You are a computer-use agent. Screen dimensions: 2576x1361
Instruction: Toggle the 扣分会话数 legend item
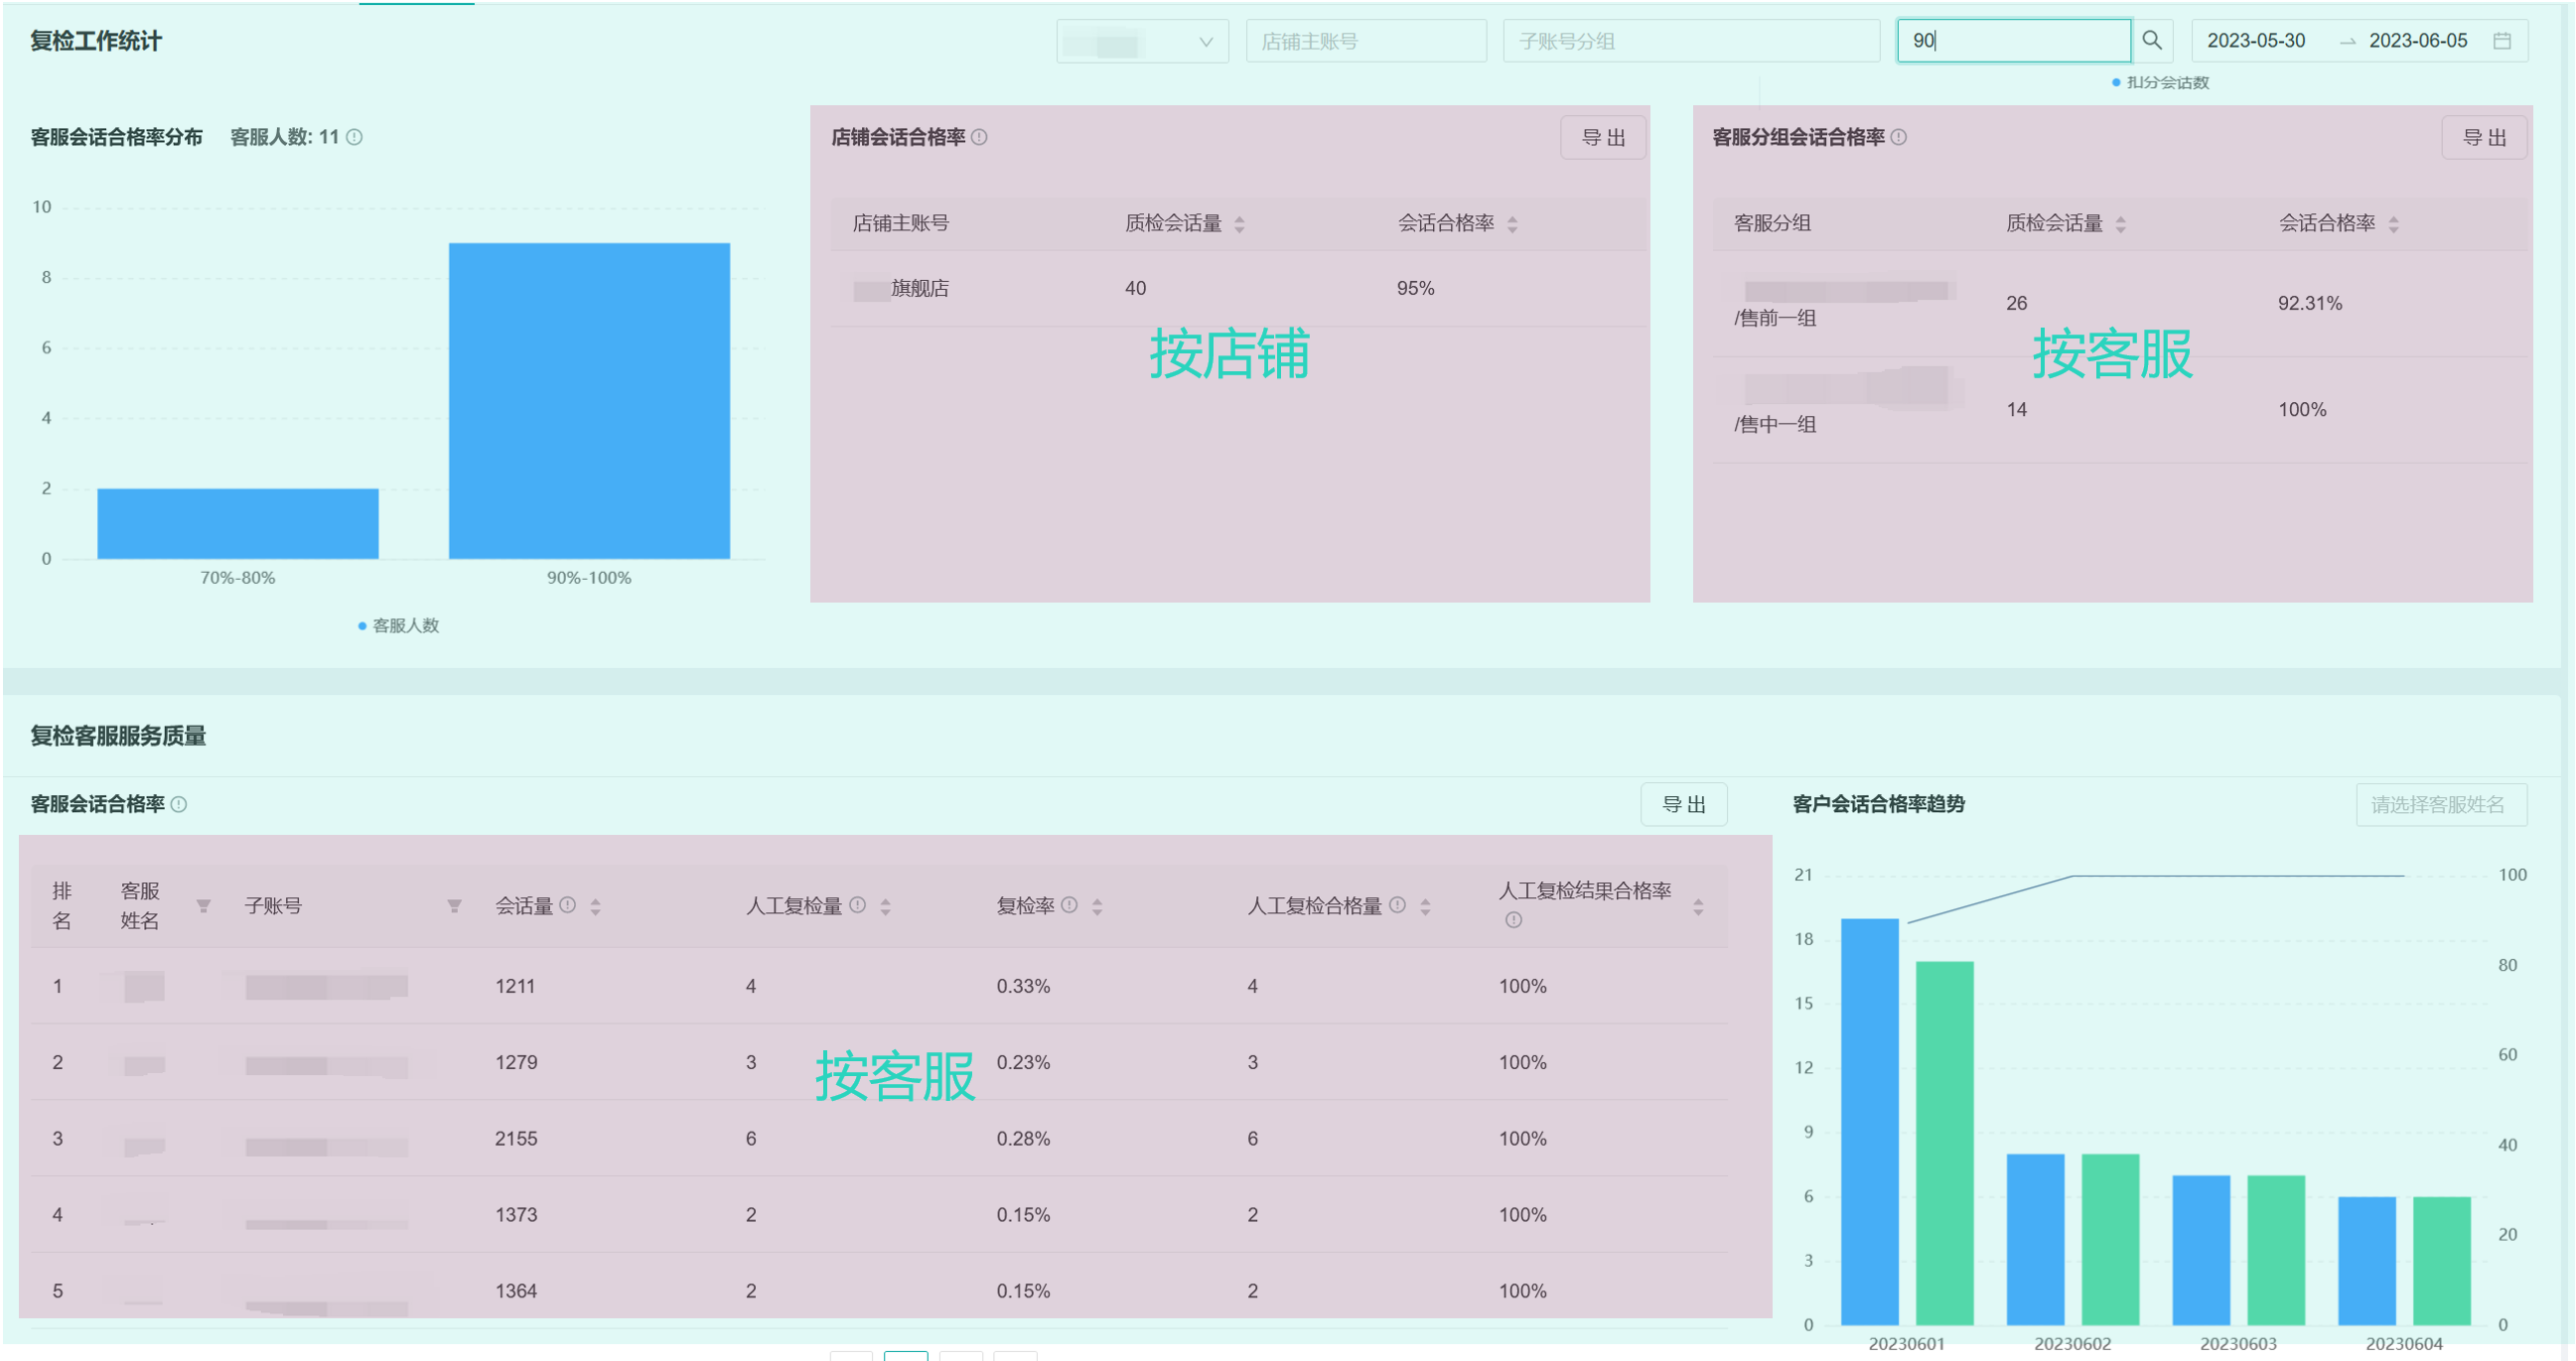point(2160,82)
